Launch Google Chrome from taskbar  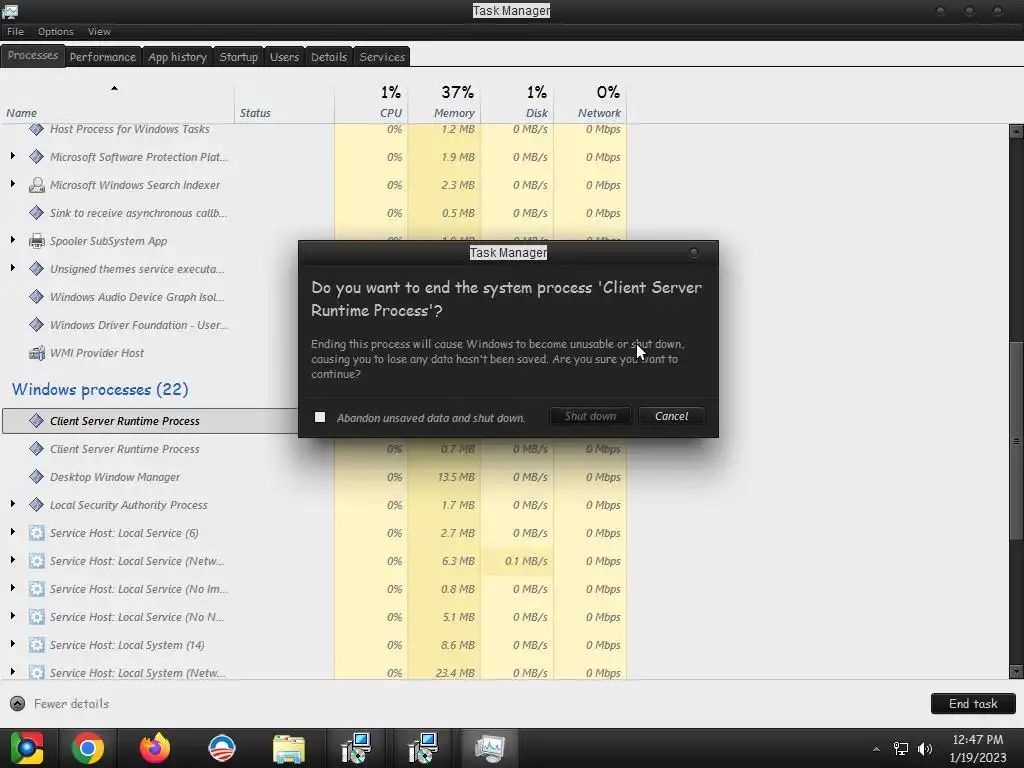pos(88,748)
